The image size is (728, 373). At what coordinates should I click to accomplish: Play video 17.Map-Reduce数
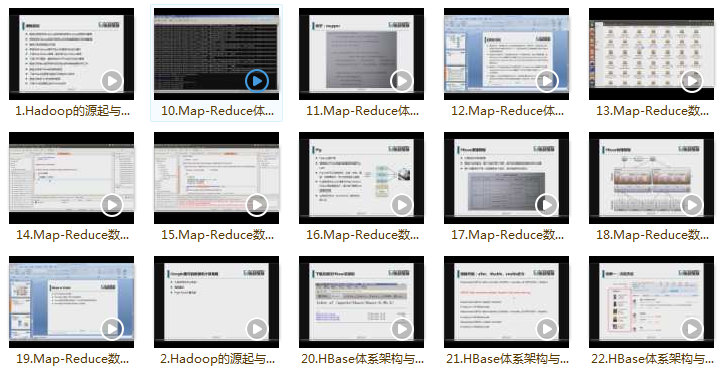point(547,205)
